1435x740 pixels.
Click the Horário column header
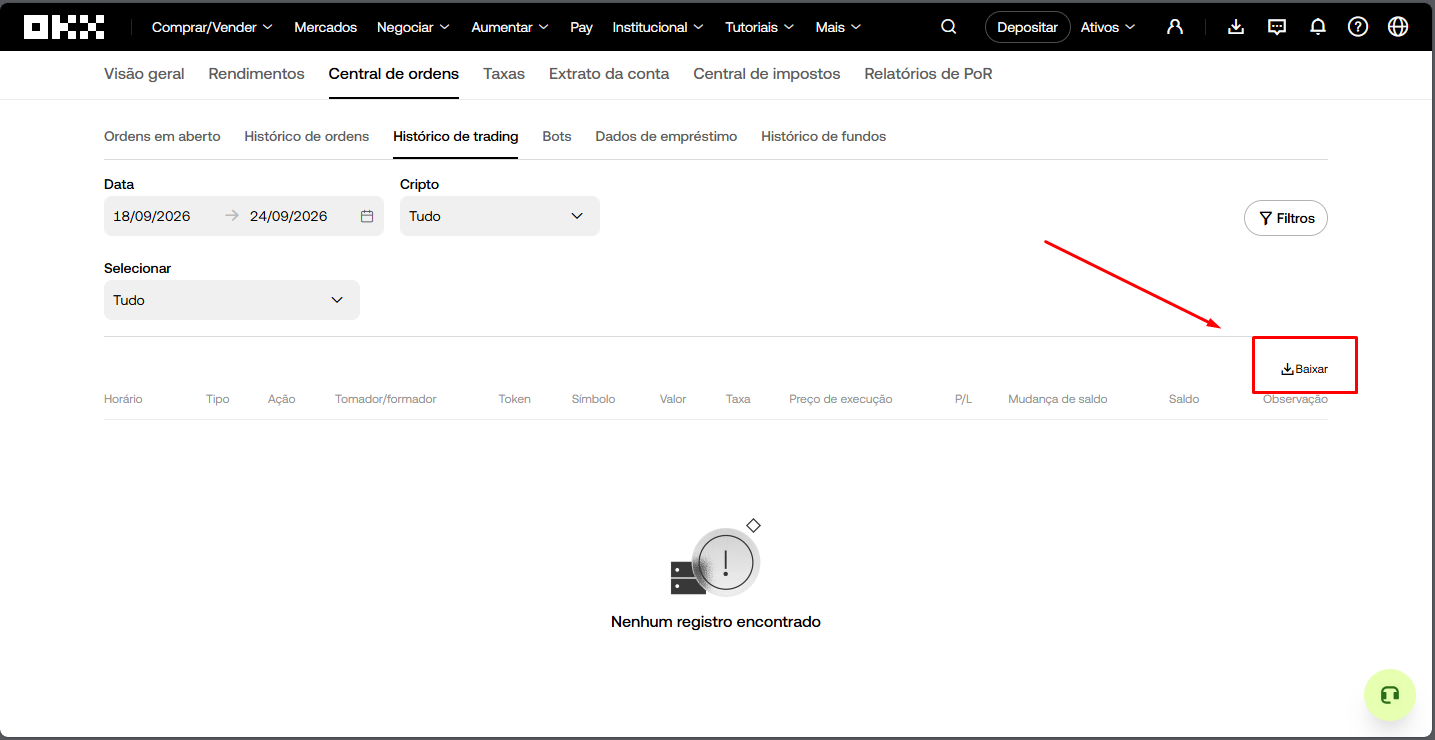(x=123, y=399)
